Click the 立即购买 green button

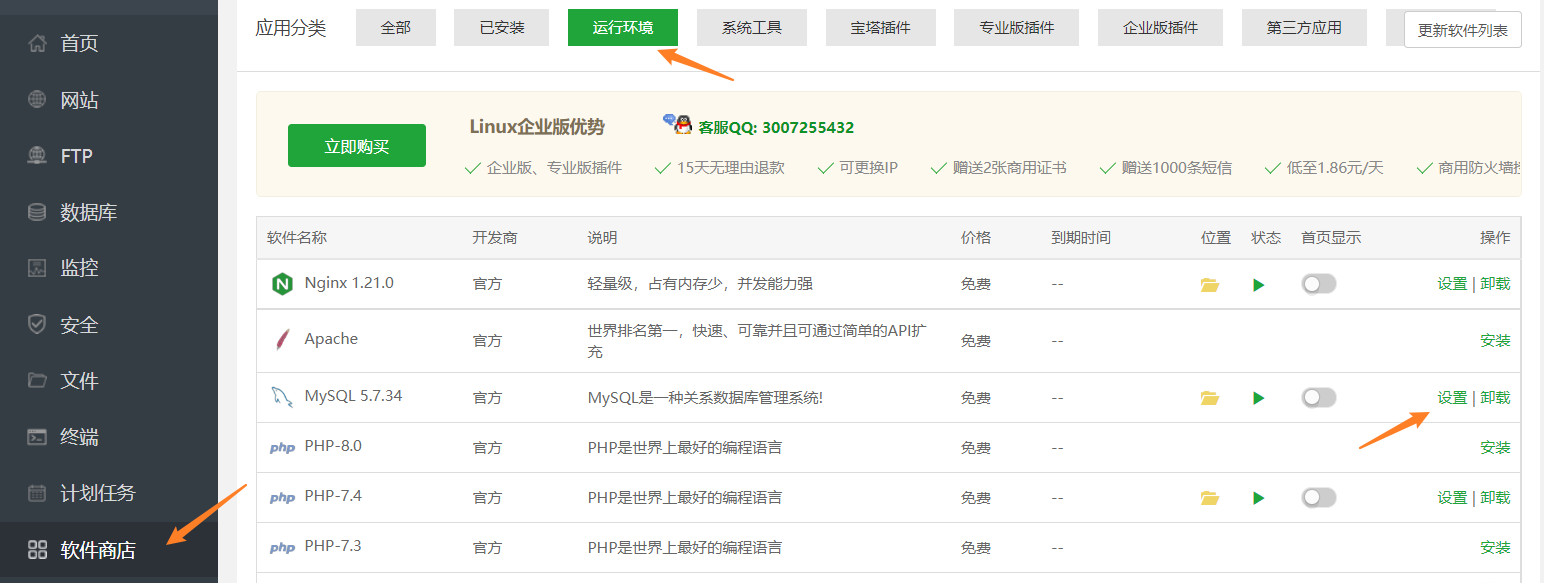tap(357, 146)
